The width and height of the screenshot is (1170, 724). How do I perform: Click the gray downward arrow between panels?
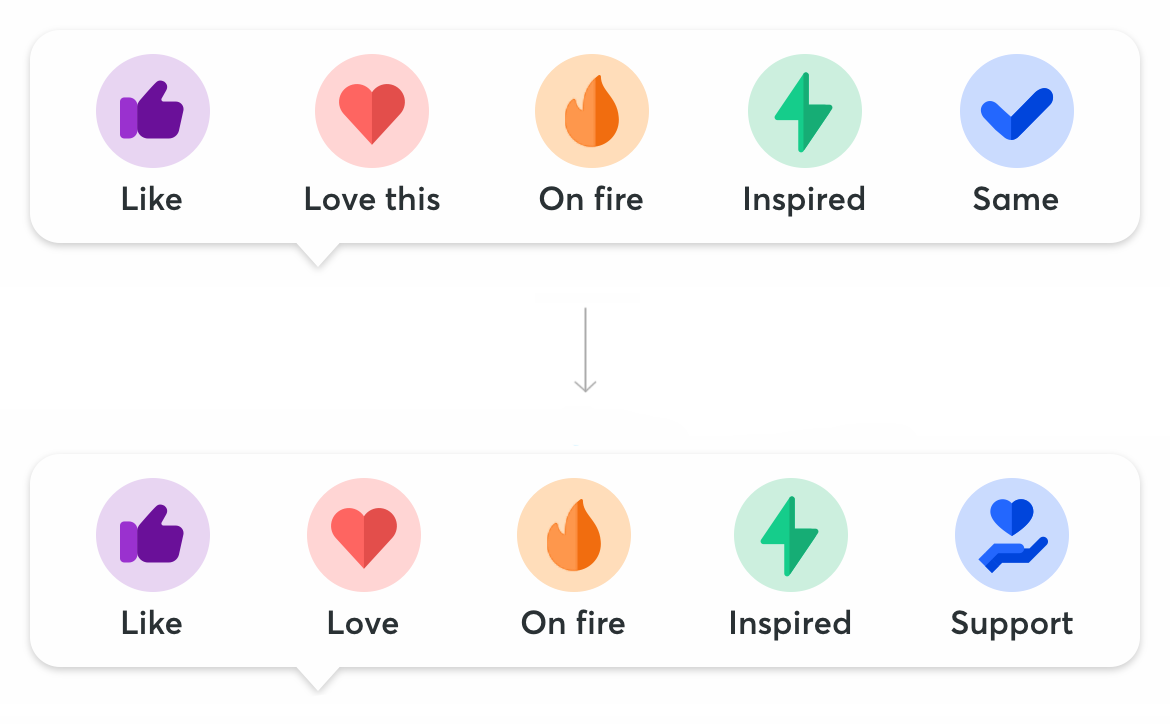point(585,349)
